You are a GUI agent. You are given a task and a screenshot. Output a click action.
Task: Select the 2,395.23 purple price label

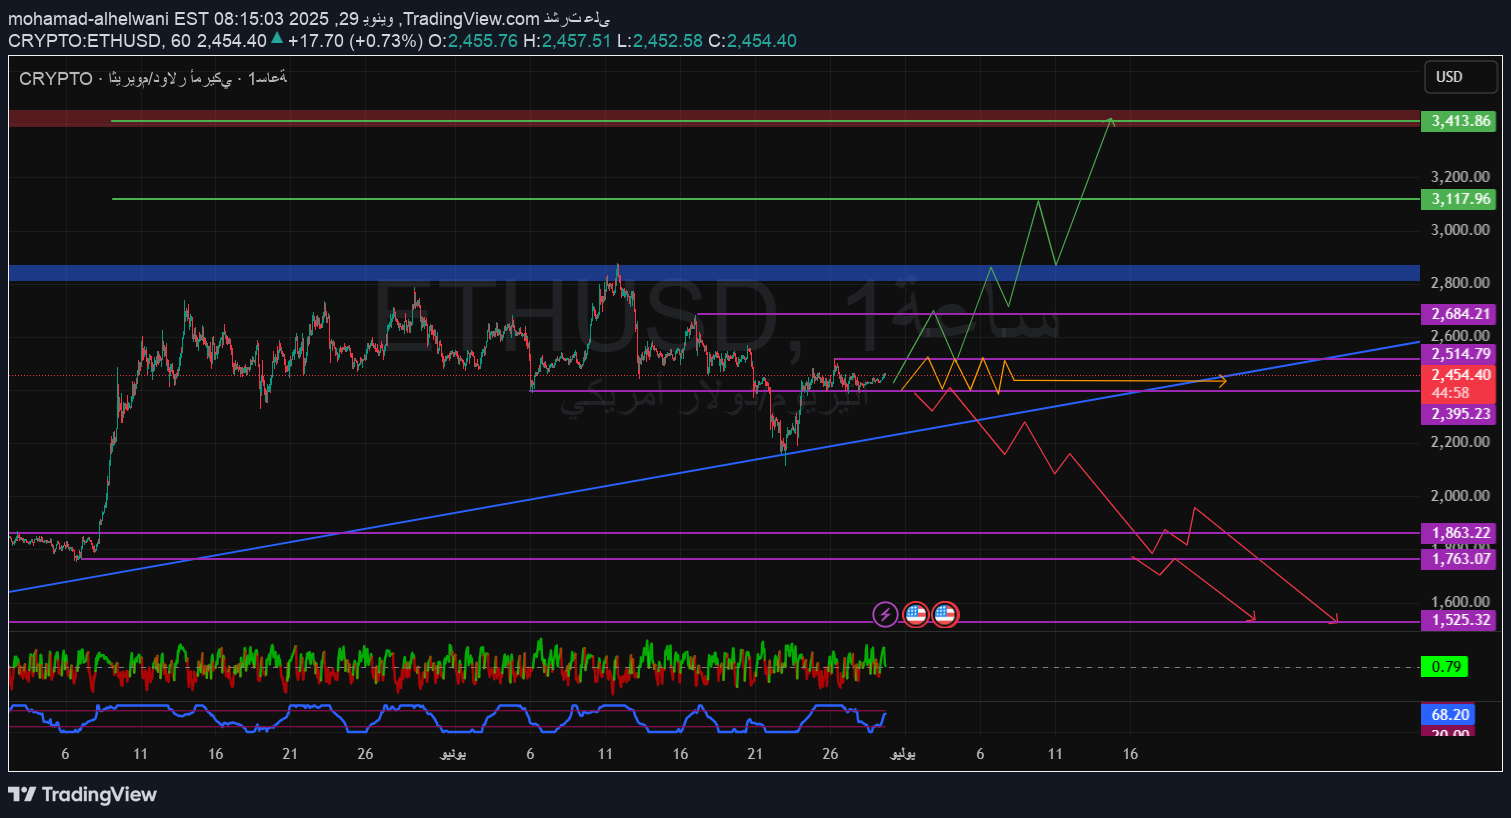click(1459, 414)
